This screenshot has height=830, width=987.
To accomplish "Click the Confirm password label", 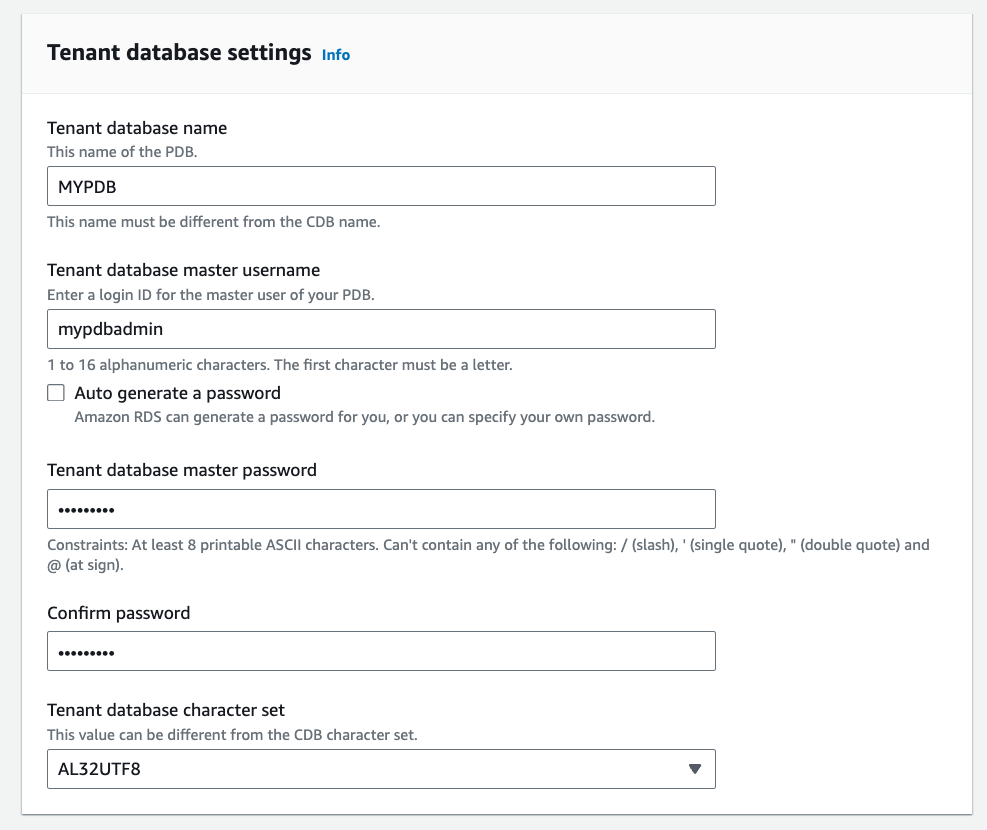I will (118, 613).
